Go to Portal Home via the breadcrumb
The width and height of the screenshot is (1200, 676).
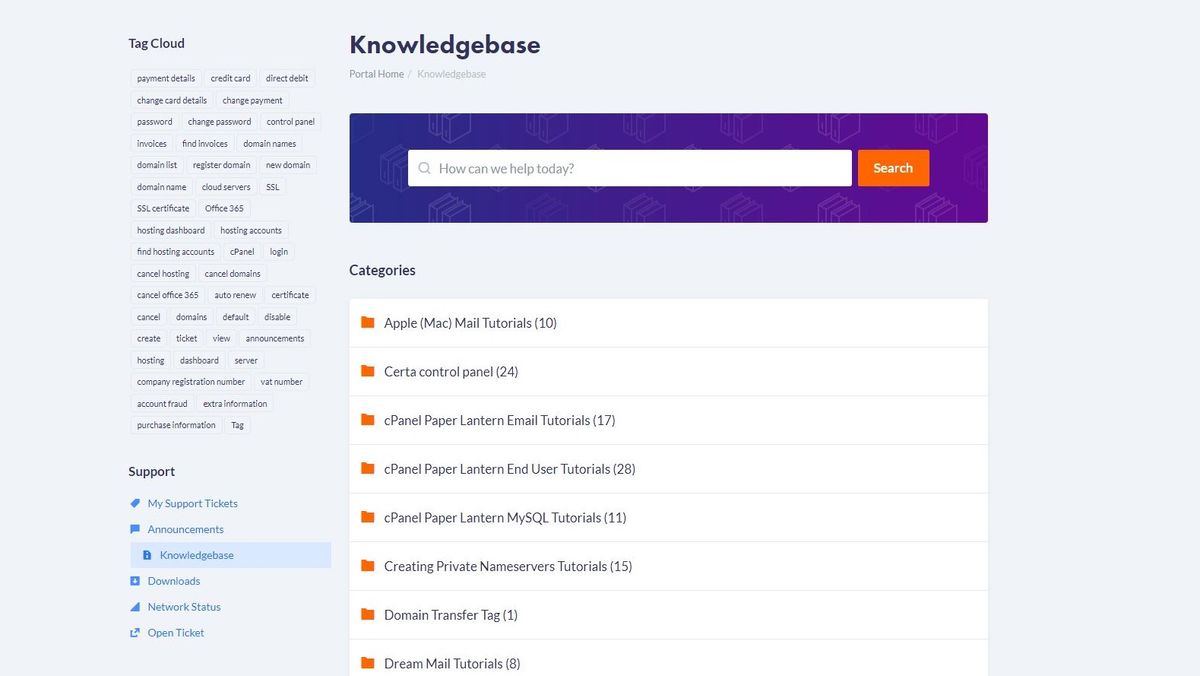click(x=375, y=74)
